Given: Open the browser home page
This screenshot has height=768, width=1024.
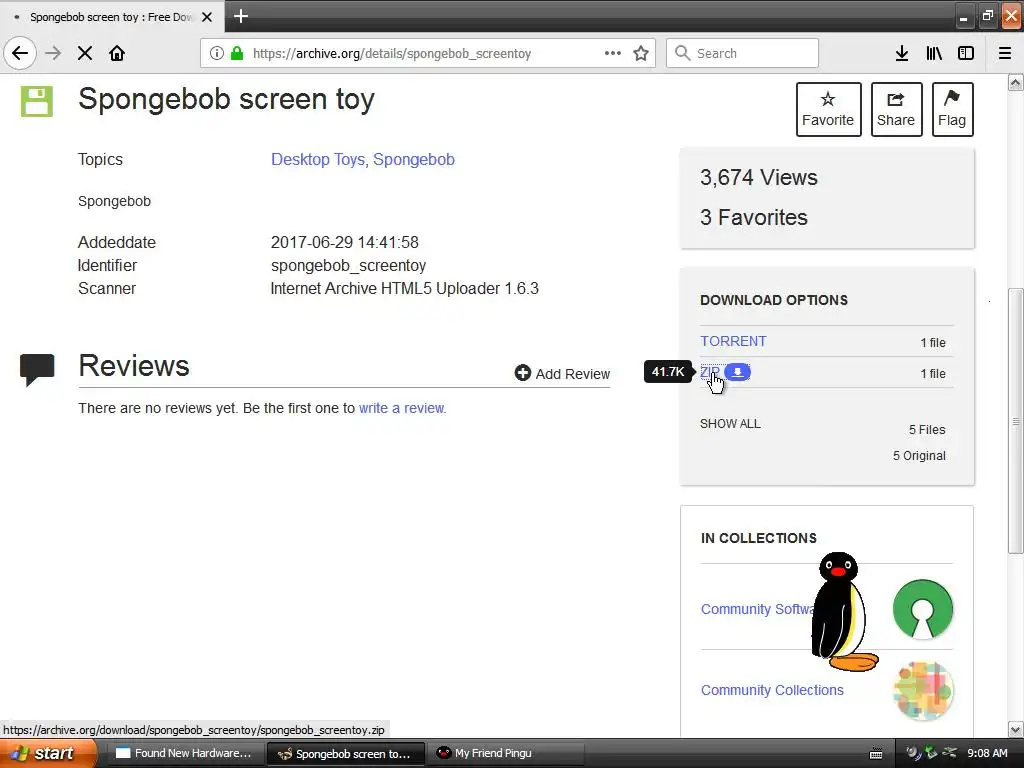Looking at the screenshot, I should [x=117, y=53].
